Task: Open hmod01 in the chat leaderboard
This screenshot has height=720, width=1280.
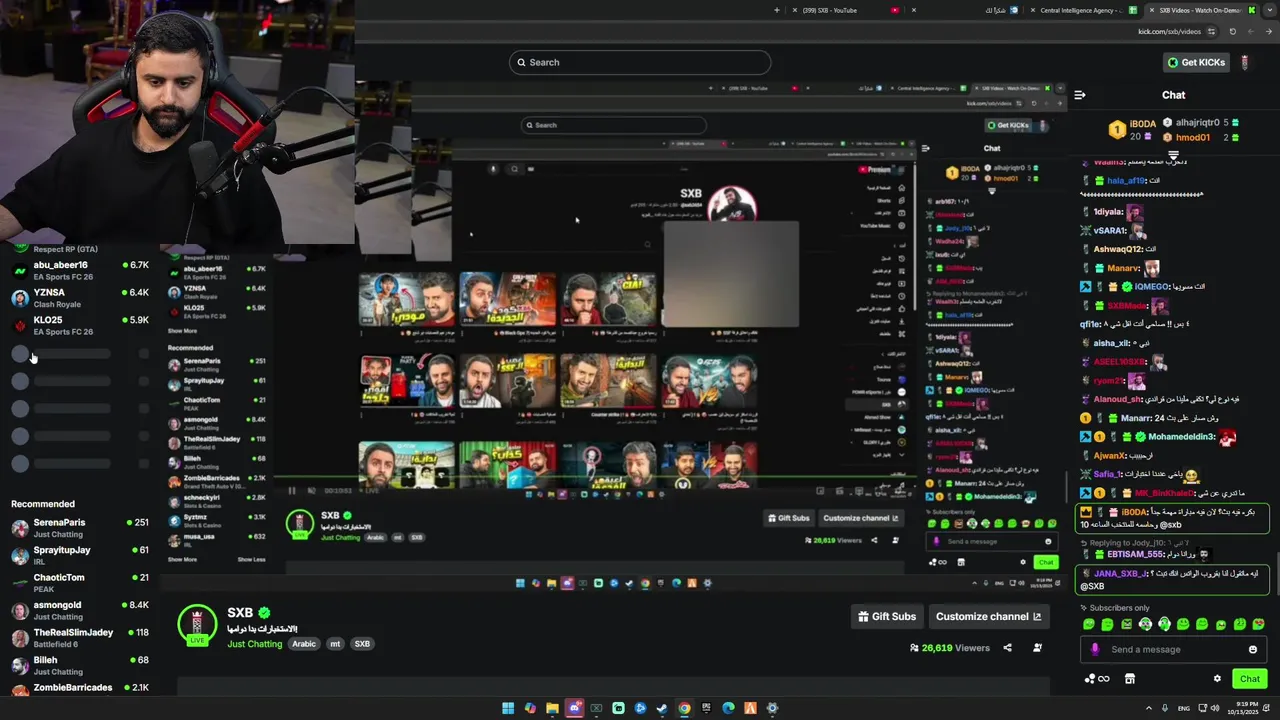Action: (1192, 137)
